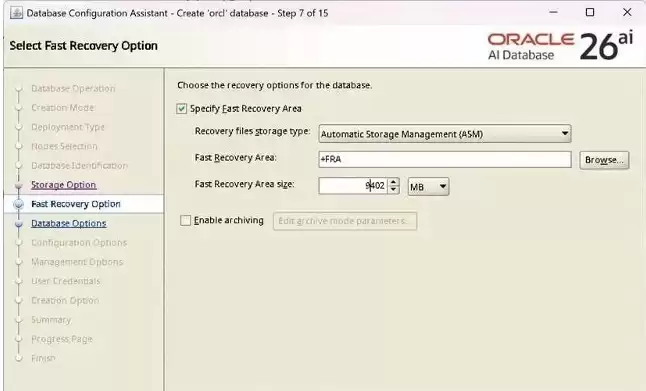646x391 pixels.
Task: Uncheck Specify Fast Recovery Area checkbox
Action: pyautogui.click(x=181, y=108)
